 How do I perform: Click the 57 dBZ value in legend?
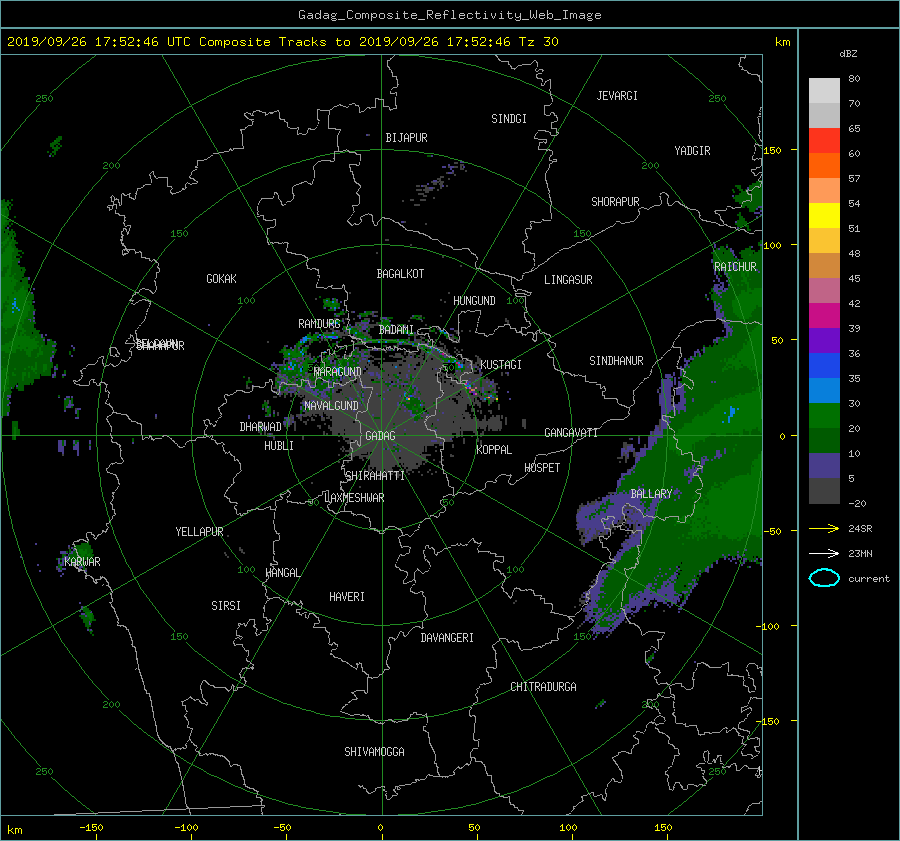[854, 179]
